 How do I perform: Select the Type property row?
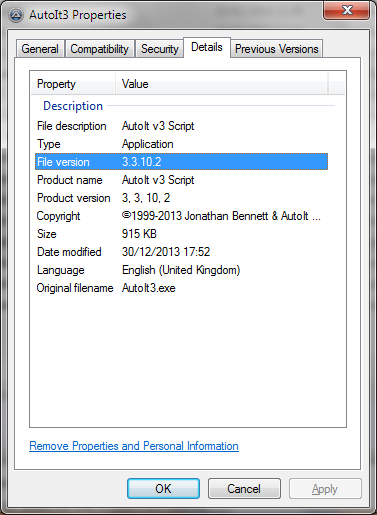[x=181, y=144]
